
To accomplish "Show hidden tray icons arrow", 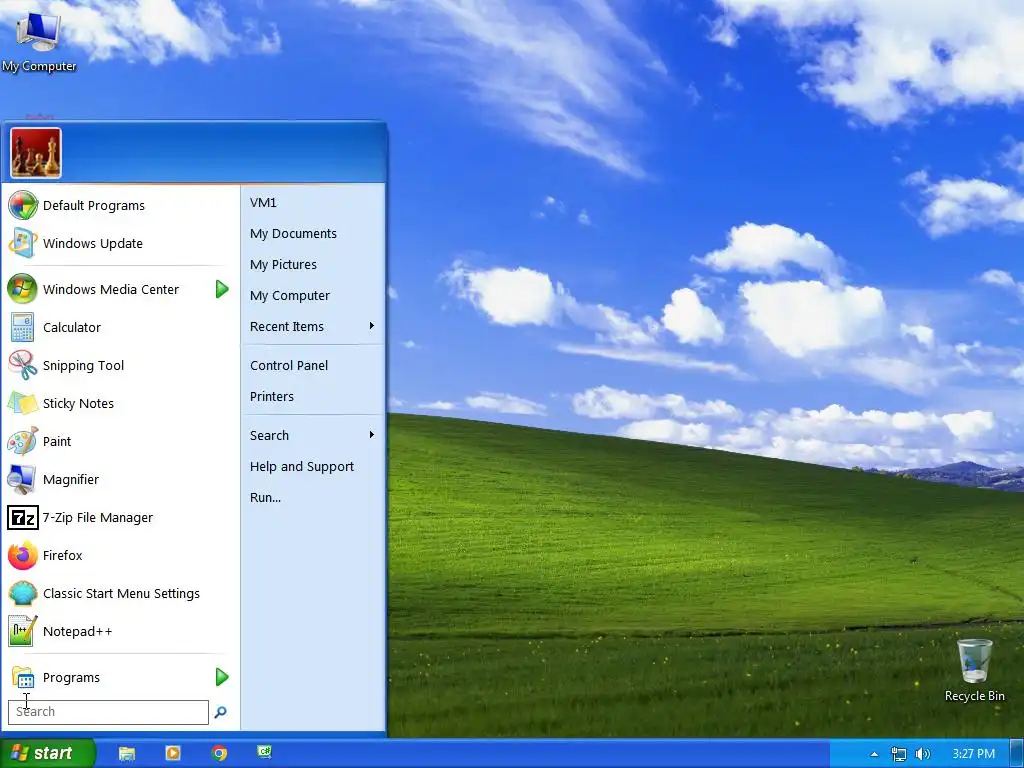I will (x=874, y=754).
